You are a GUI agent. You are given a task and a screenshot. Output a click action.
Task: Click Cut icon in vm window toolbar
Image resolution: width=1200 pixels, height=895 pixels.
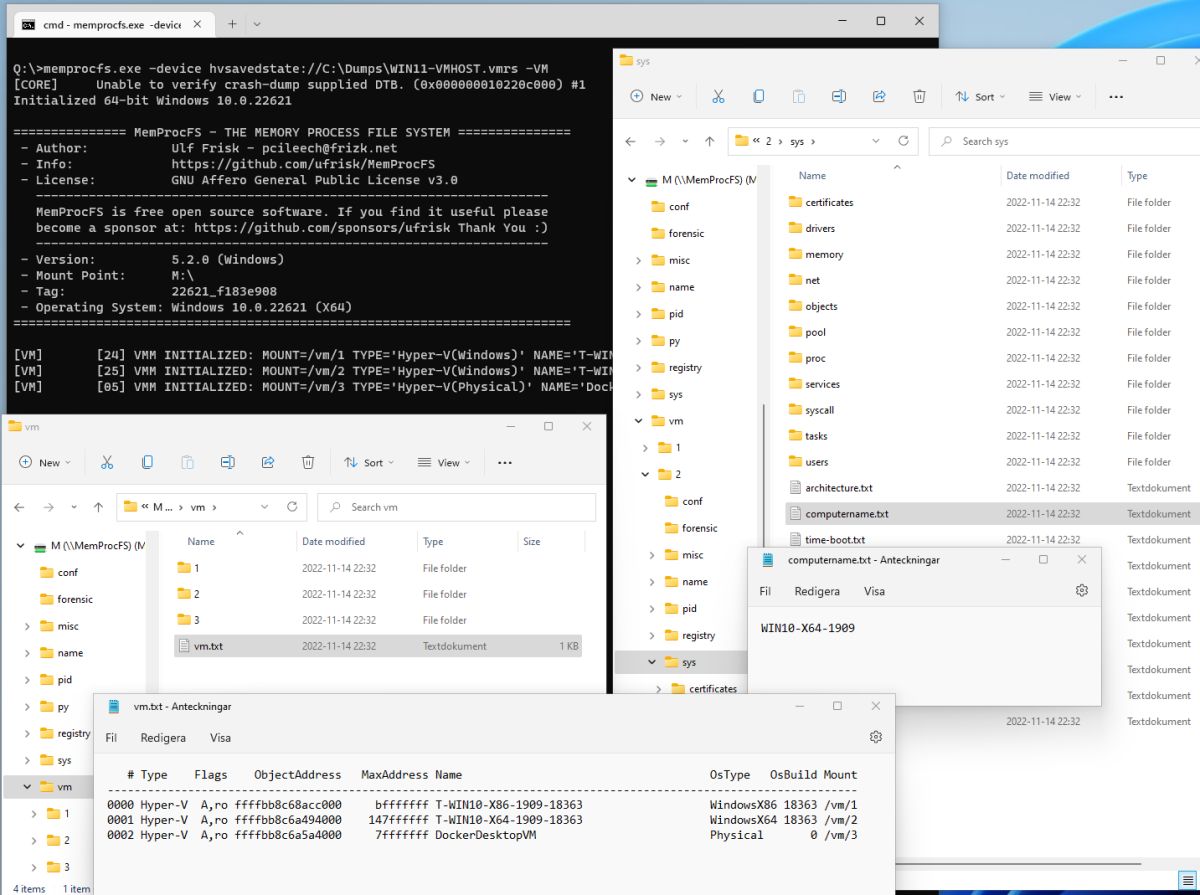click(x=107, y=462)
